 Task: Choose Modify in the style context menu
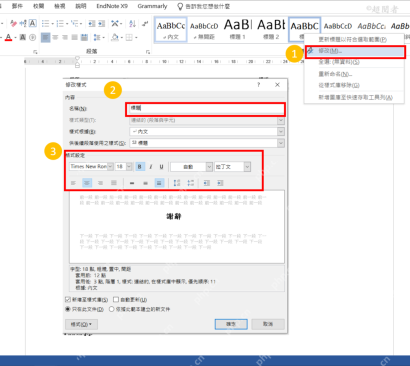coord(355,51)
